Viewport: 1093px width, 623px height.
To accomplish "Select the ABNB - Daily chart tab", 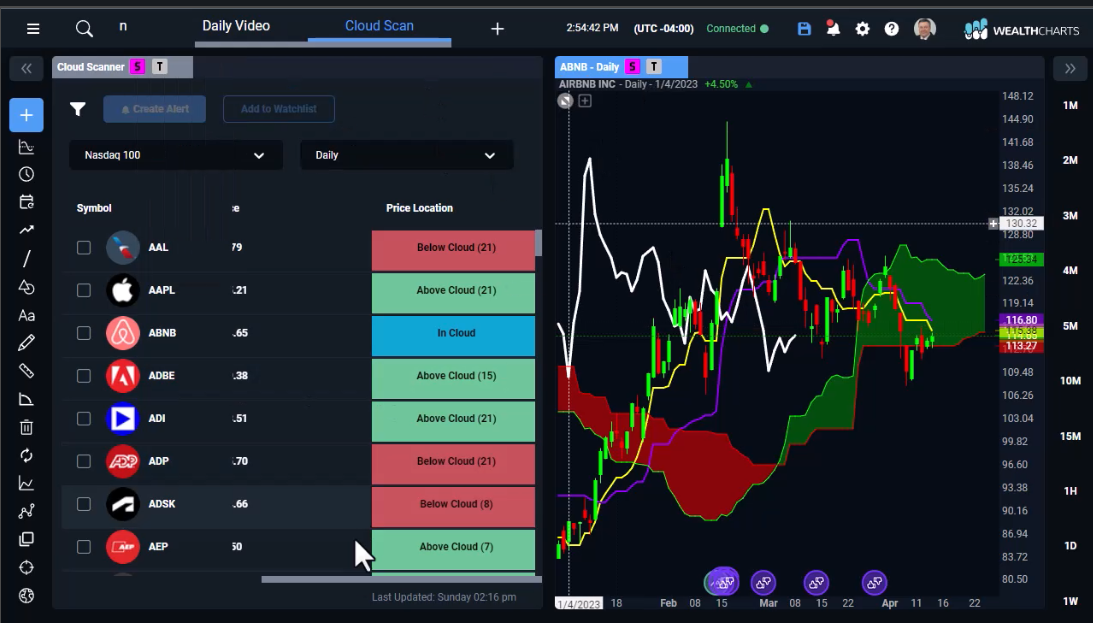I will point(589,67).
